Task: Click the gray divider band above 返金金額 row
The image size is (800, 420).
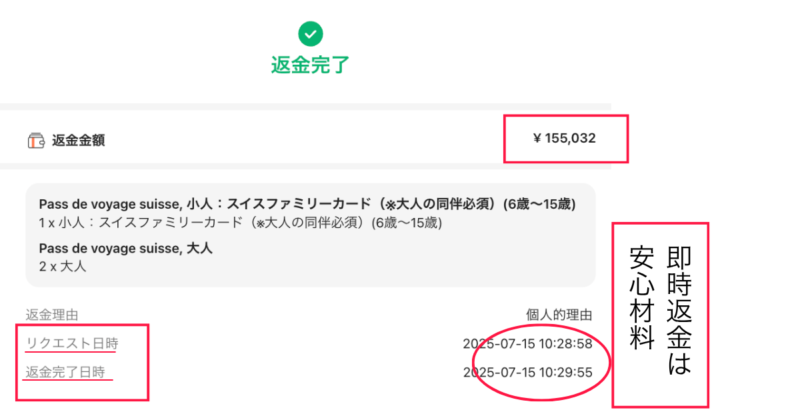Action: pyautogui.click(x=300, y=107)
